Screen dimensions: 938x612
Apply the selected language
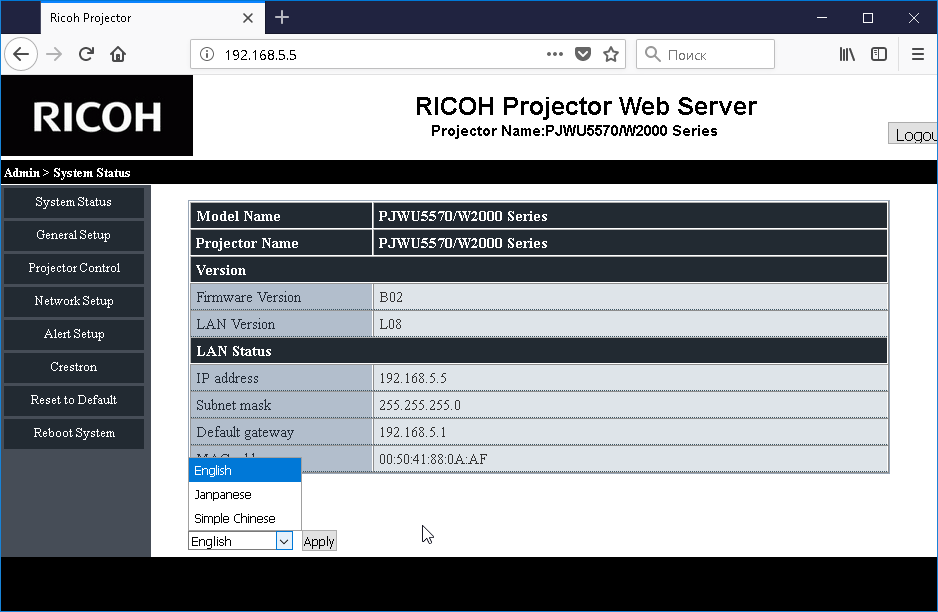click(x=319, y=541)
